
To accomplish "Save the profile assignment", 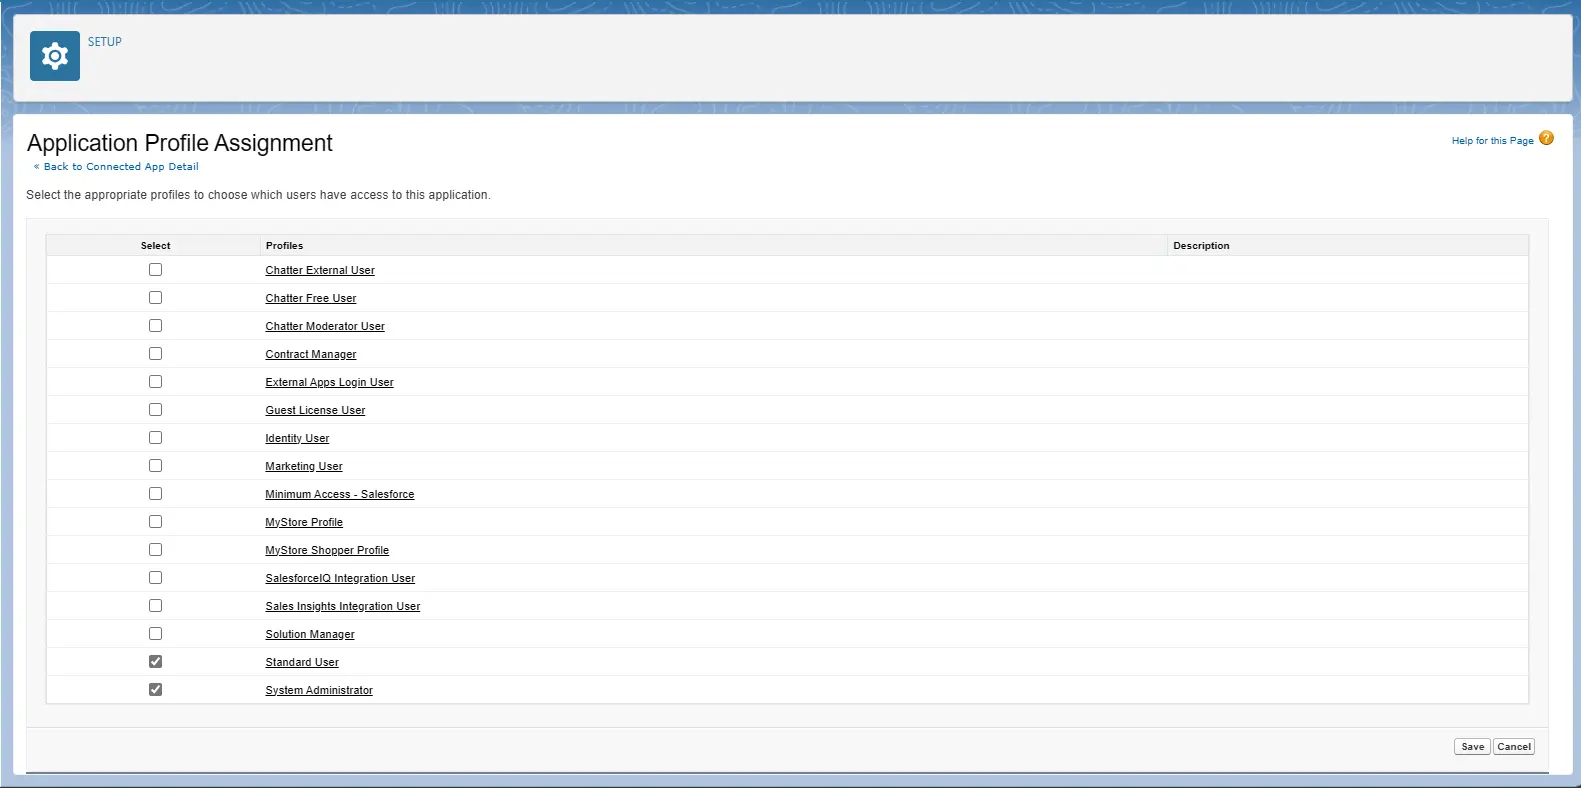I will point(1472,747).
